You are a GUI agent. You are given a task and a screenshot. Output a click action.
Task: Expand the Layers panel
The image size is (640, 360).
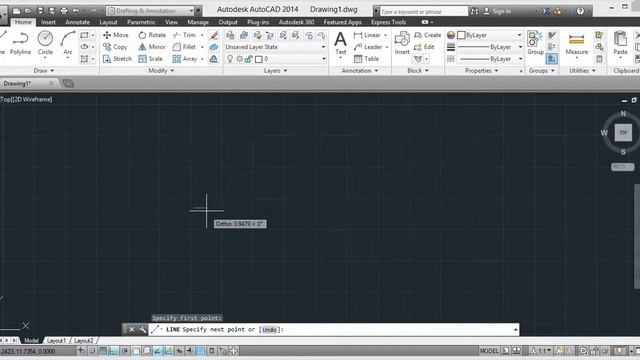tap(276, 71)
